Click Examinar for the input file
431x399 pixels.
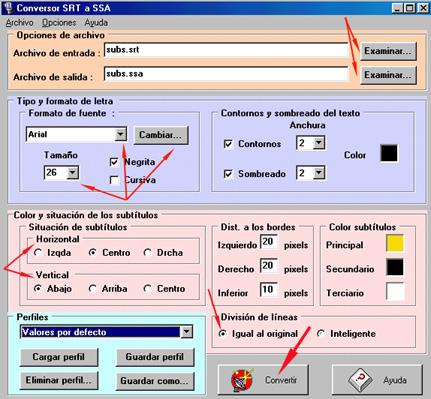click(x=388, y=51)
